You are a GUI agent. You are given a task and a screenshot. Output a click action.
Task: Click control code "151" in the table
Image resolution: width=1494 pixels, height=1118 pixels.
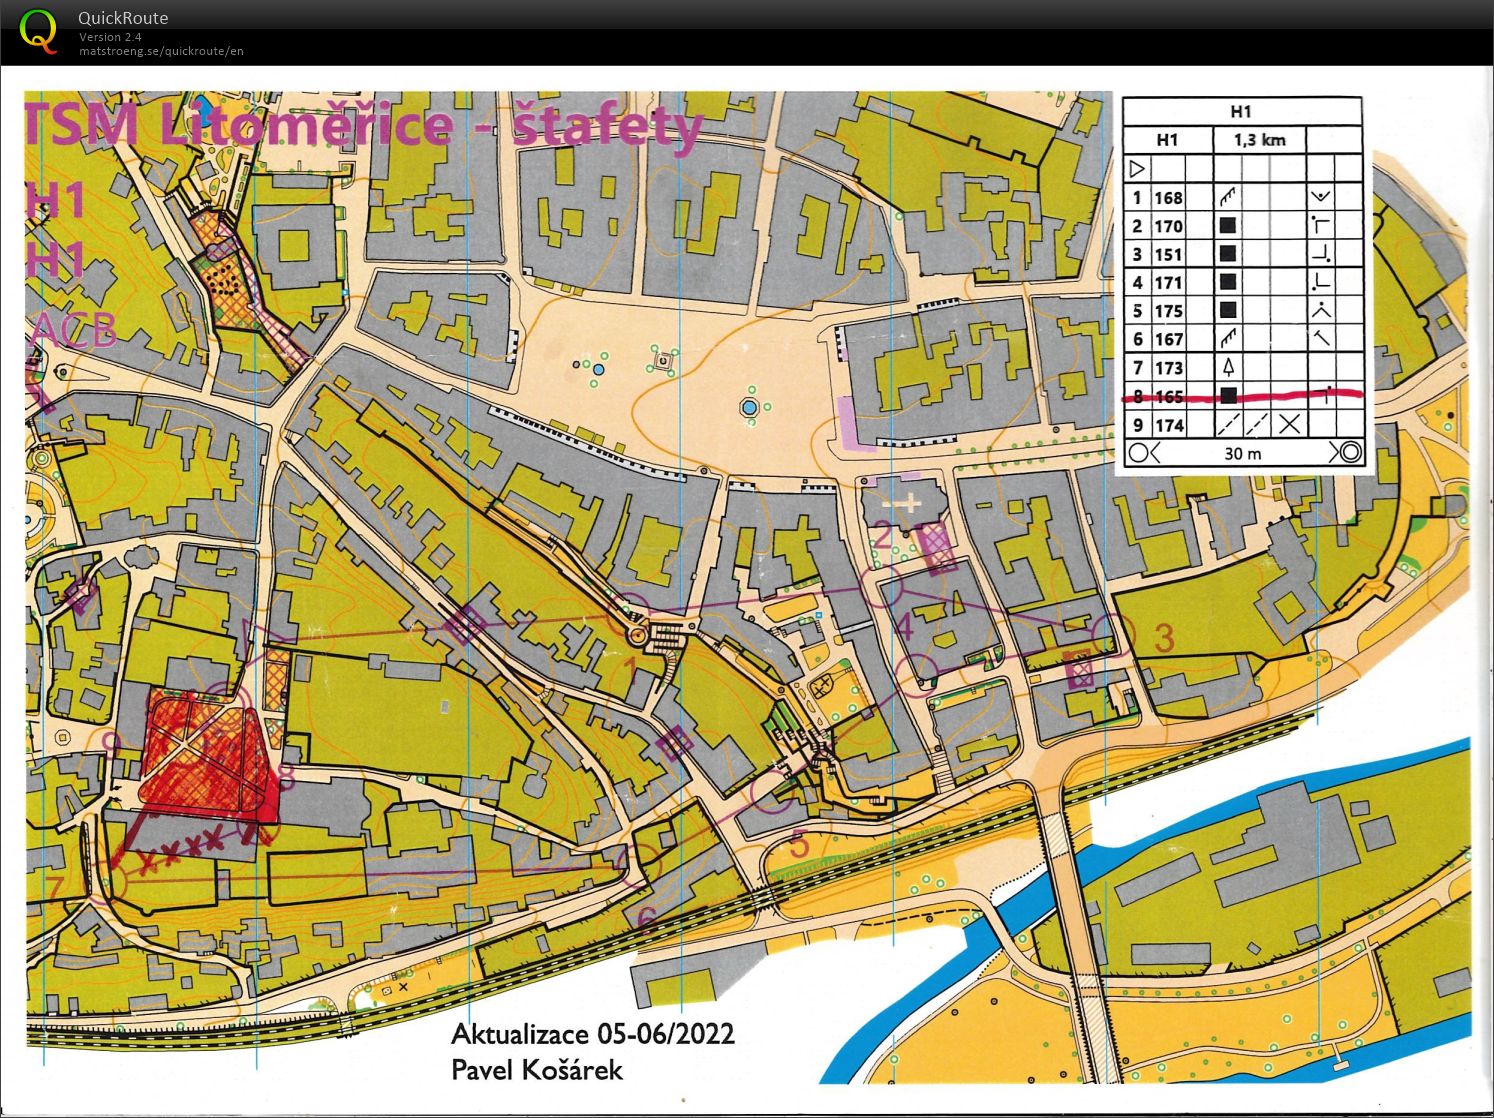point(1168,254)
